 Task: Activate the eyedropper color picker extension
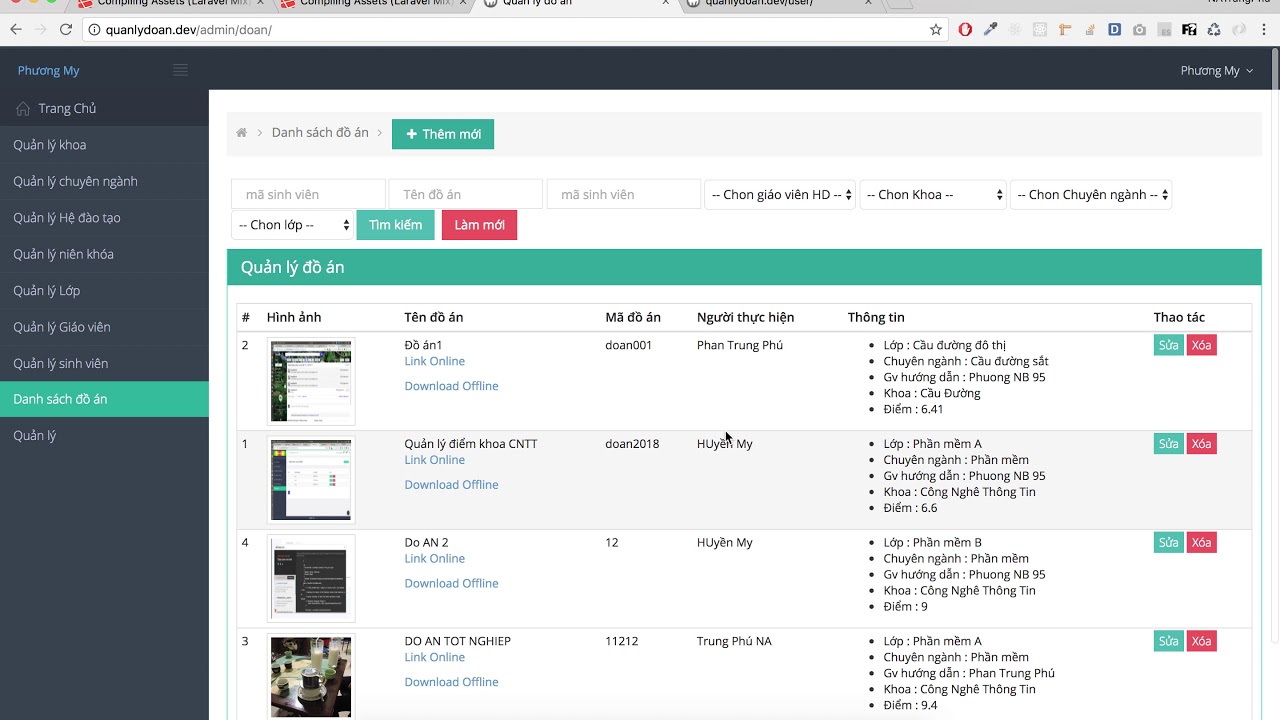[x=990, y=30]
